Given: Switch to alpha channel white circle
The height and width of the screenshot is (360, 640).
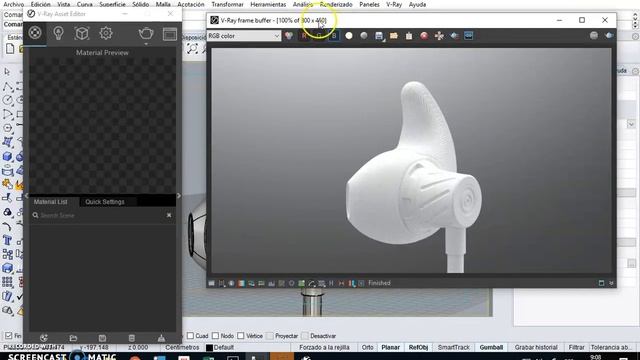Looking at the screenshot, I should 349,36.
